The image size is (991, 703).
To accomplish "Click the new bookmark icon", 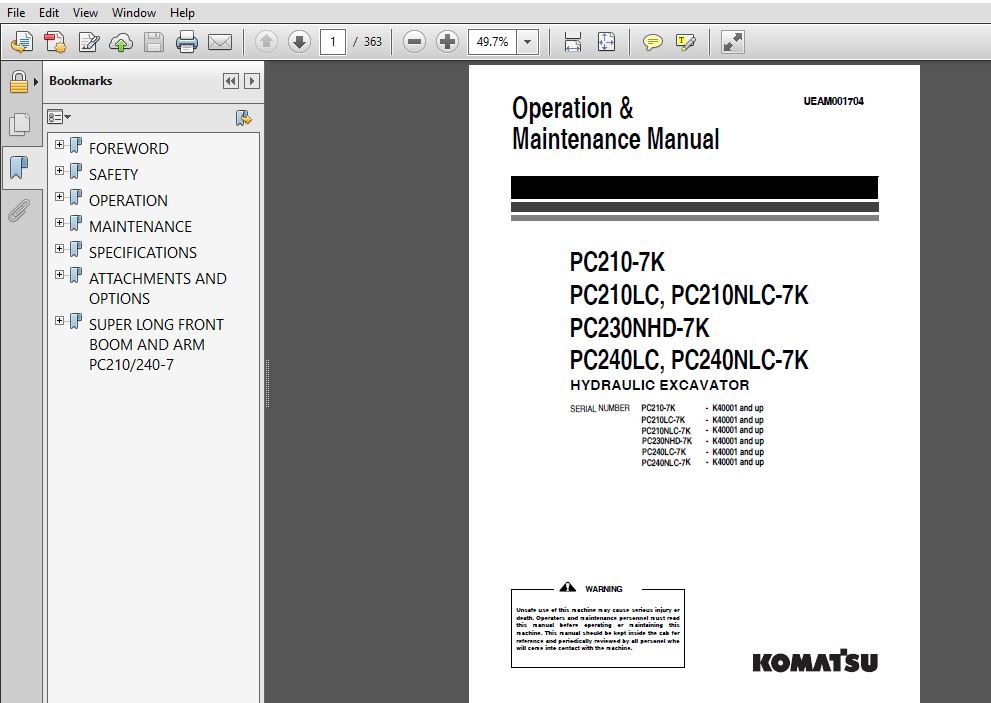I will (x=243, y=118).
